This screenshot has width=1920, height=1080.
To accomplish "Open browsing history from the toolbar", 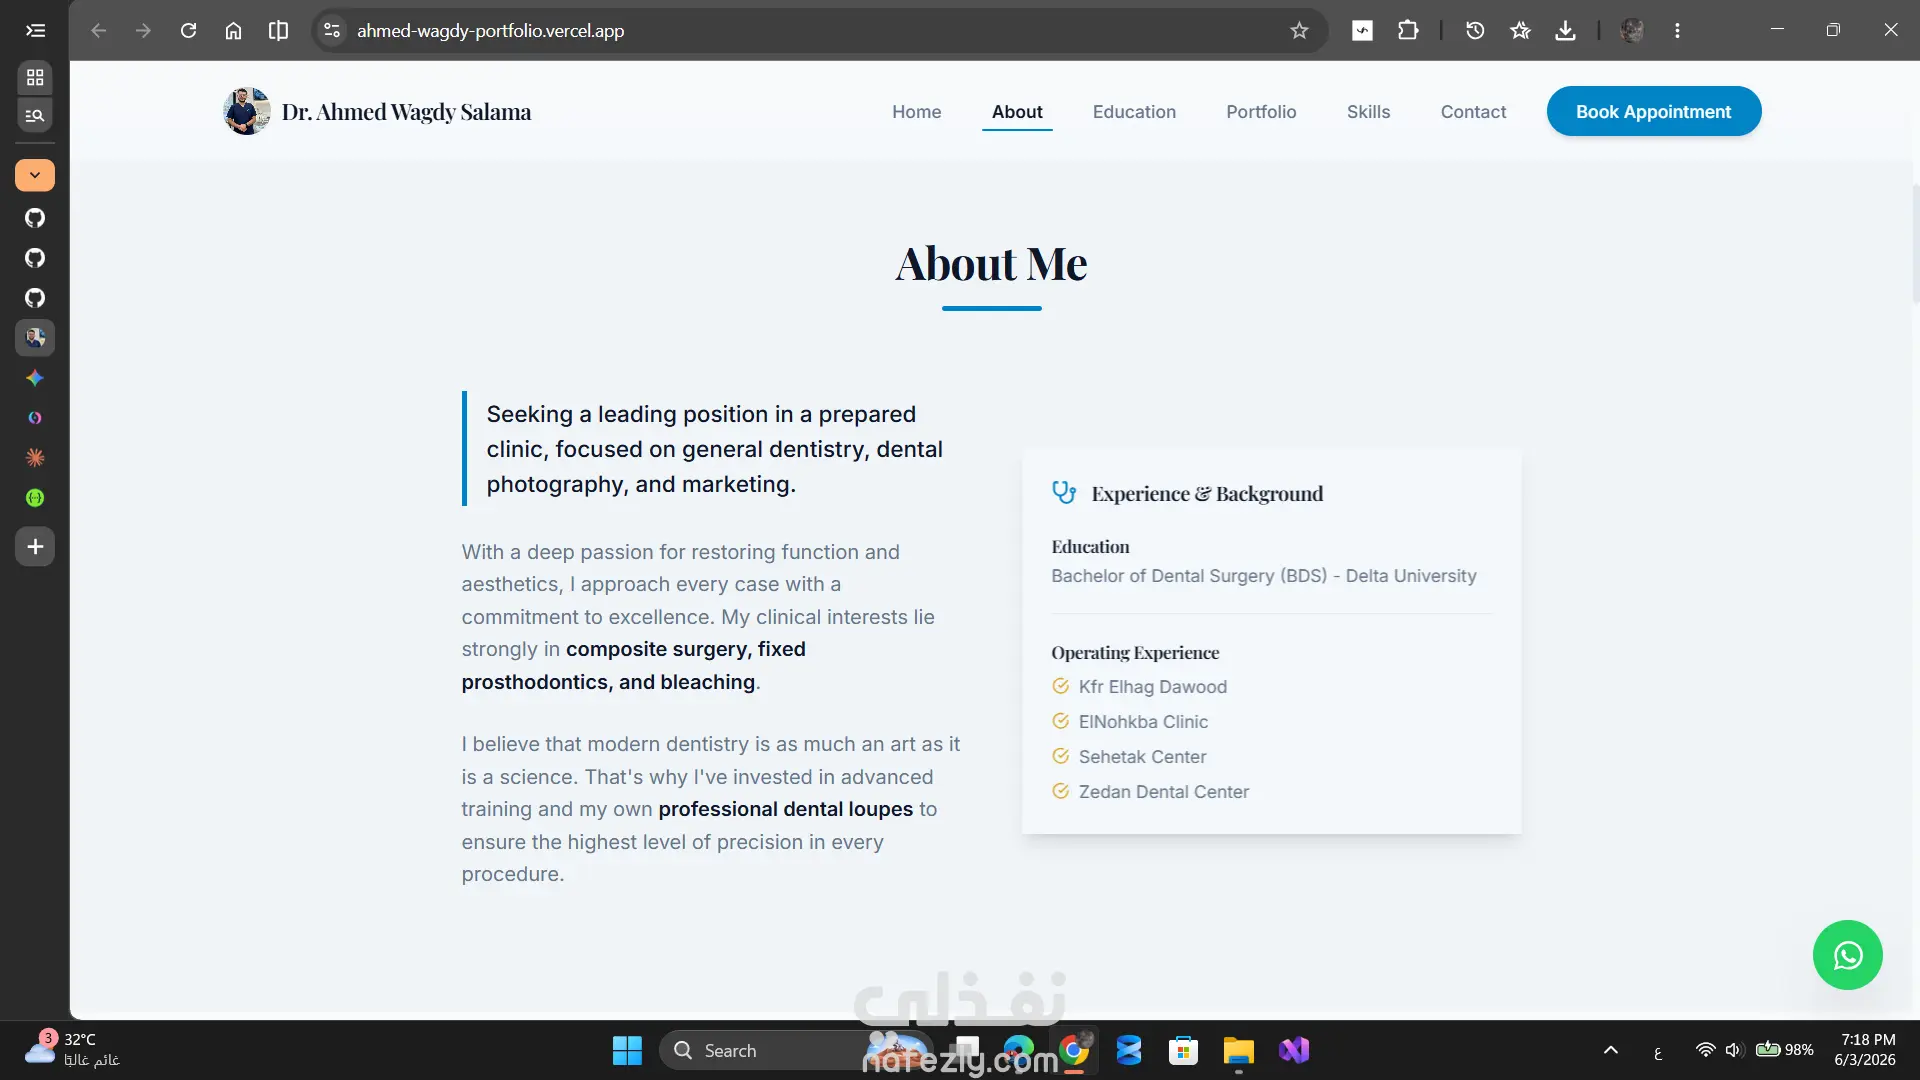I will [1475, 30].
